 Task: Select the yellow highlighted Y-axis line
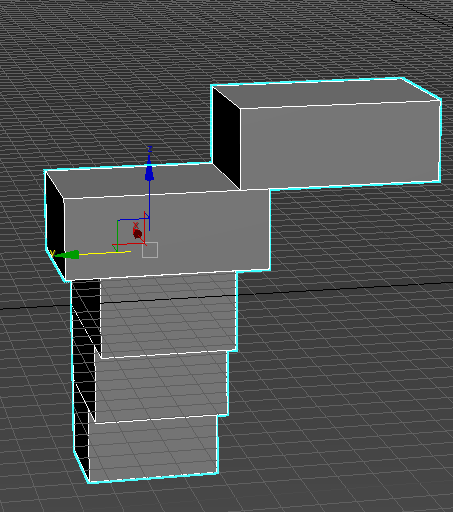(x=104, y=253)
